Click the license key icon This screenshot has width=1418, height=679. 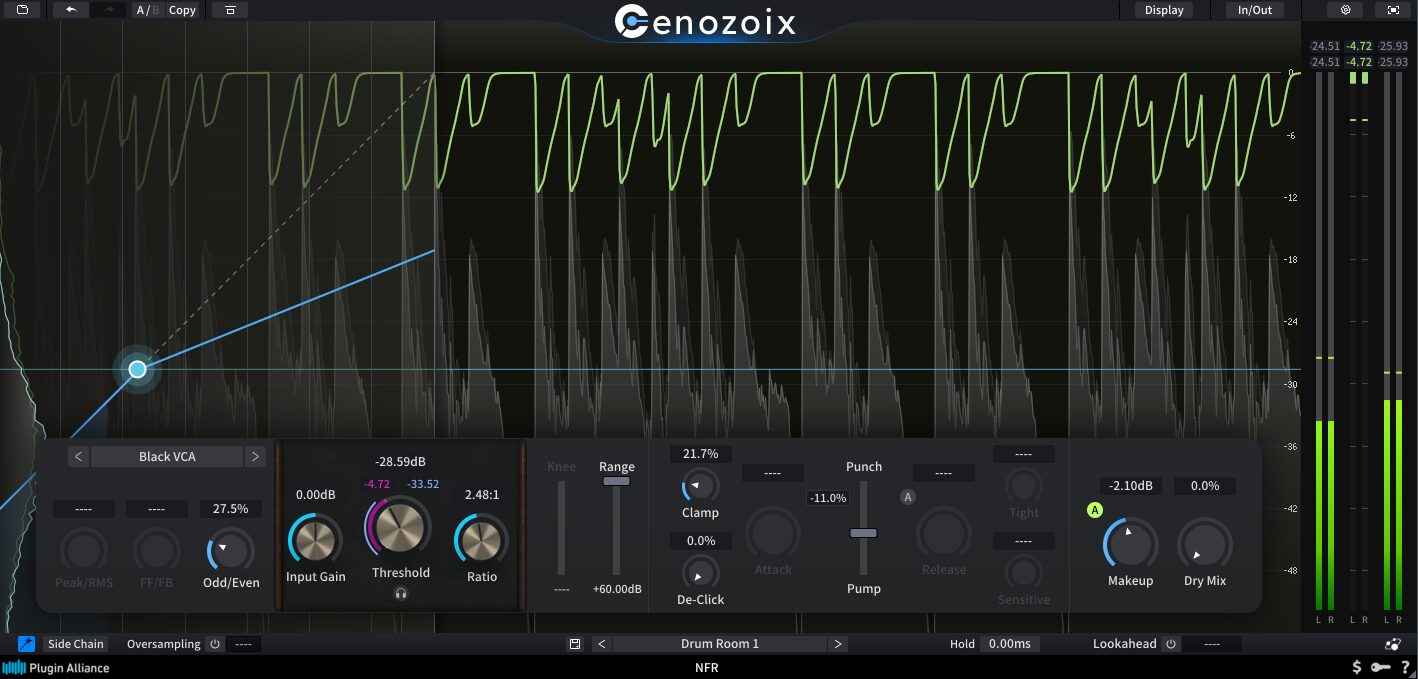pyautogui.click(x=1381, y=667)
